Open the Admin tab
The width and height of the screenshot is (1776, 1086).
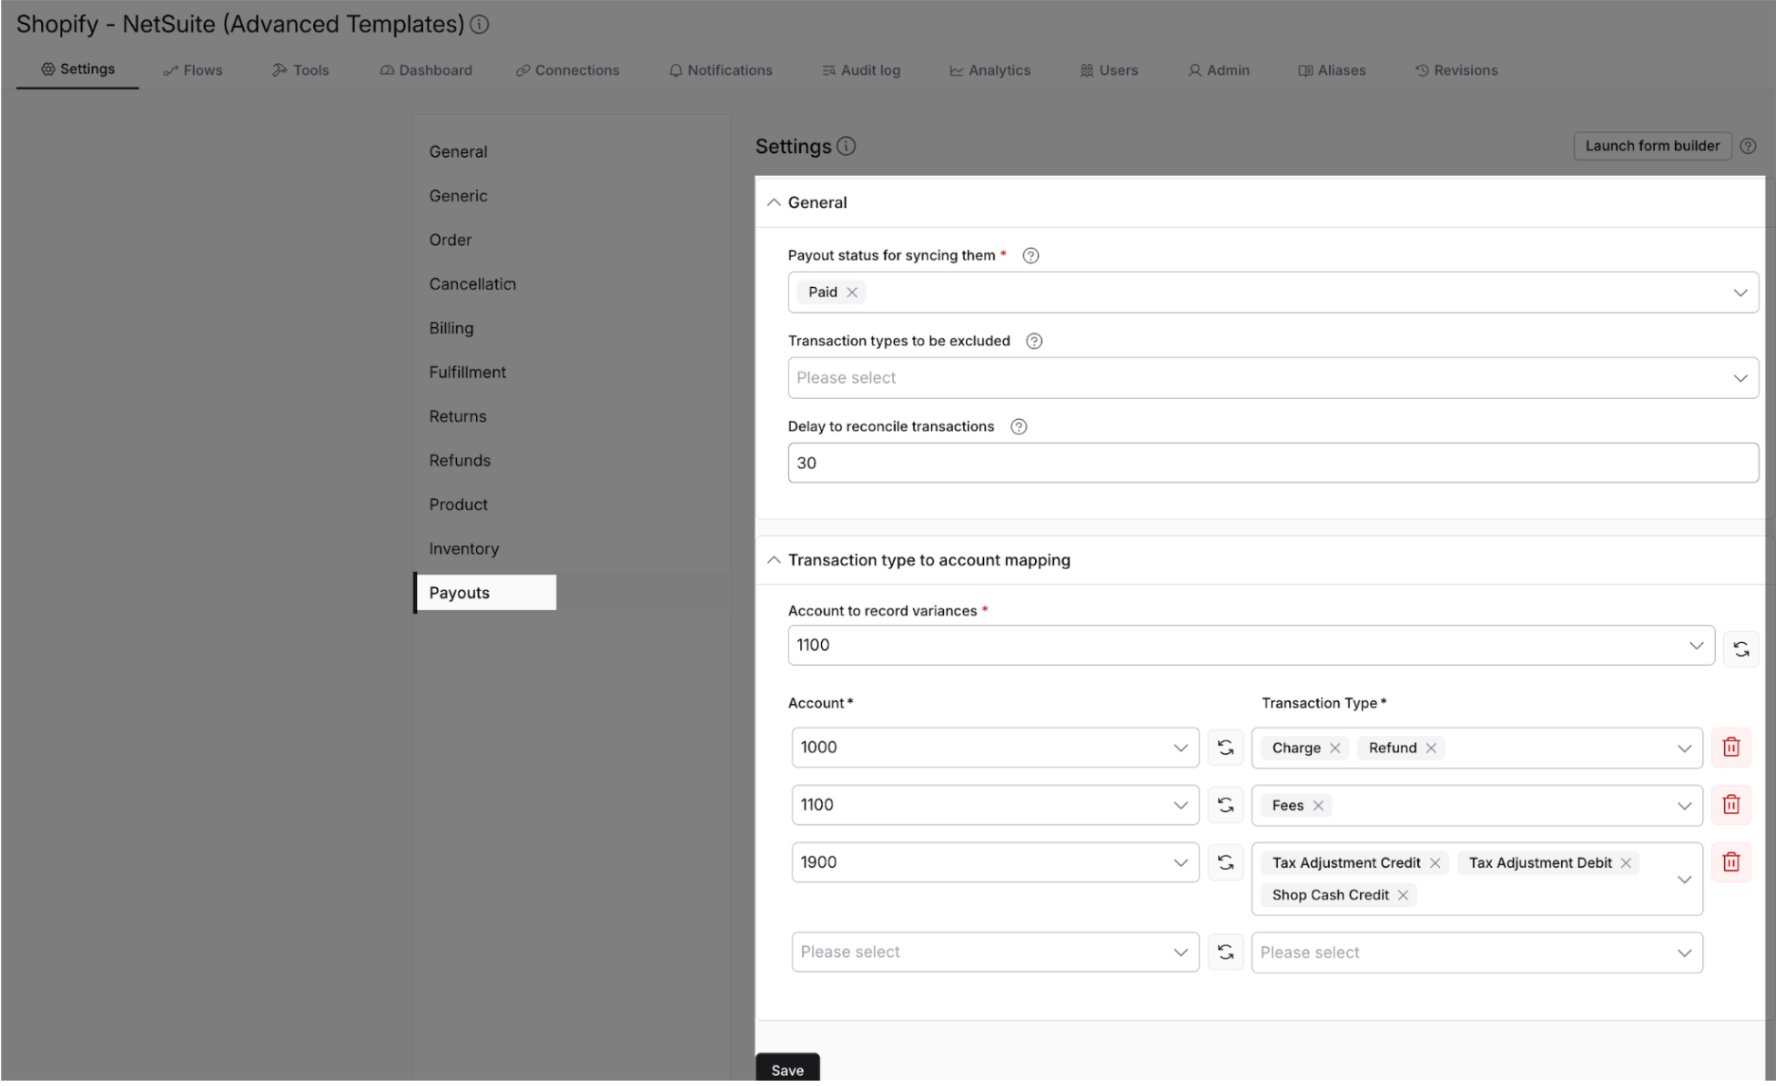[x=1219, y=70]
